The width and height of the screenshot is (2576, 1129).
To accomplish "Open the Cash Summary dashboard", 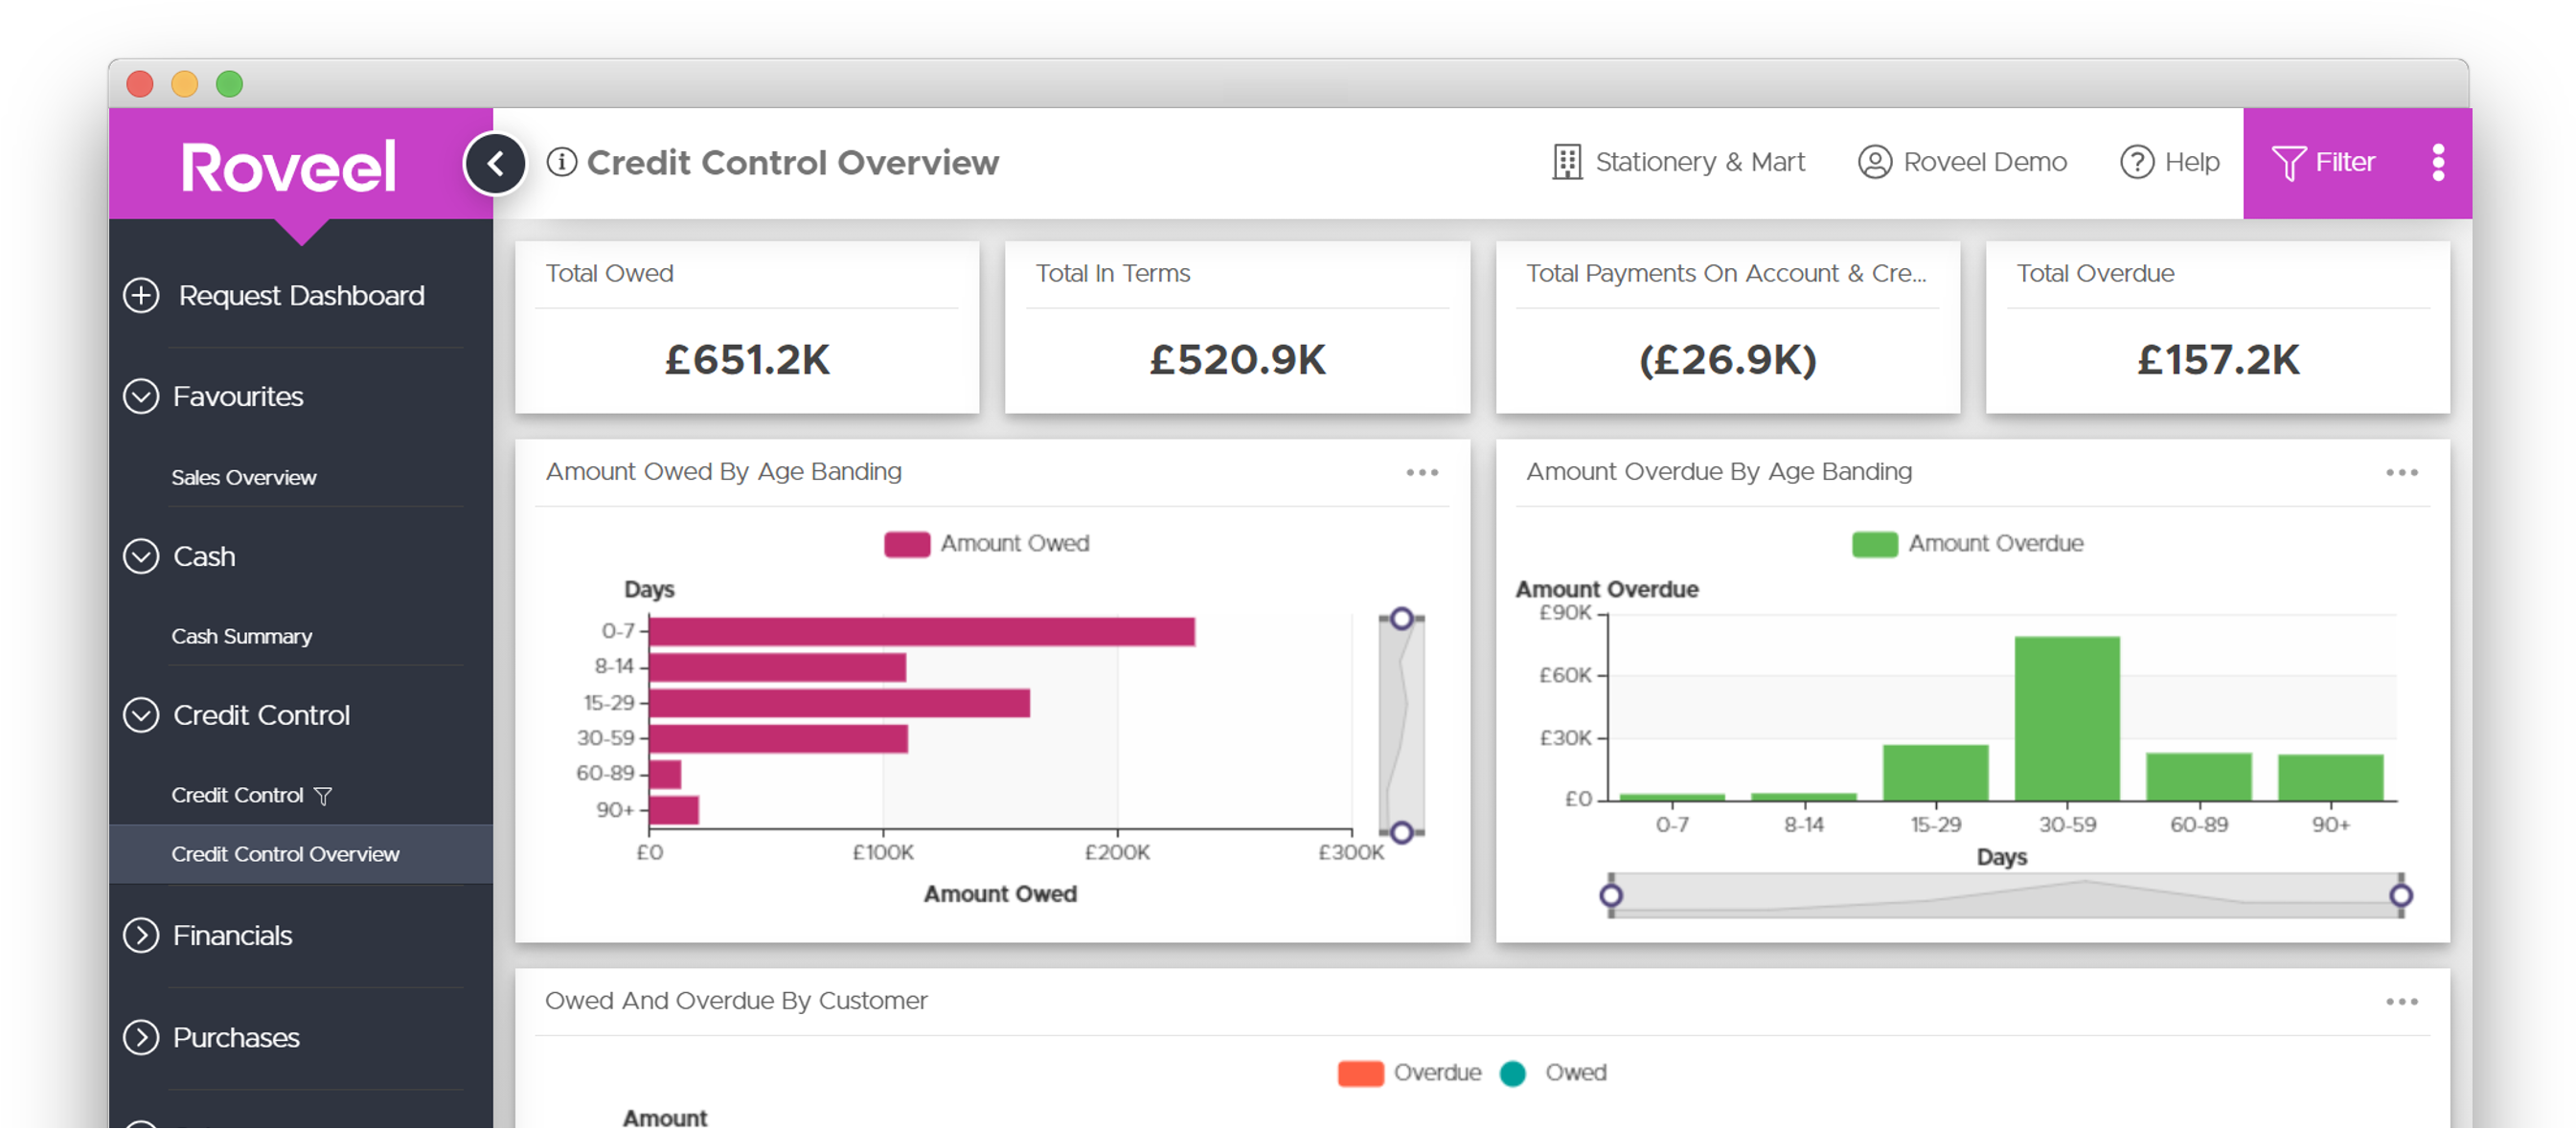I will pyautogui.click(x=241, y=637).
